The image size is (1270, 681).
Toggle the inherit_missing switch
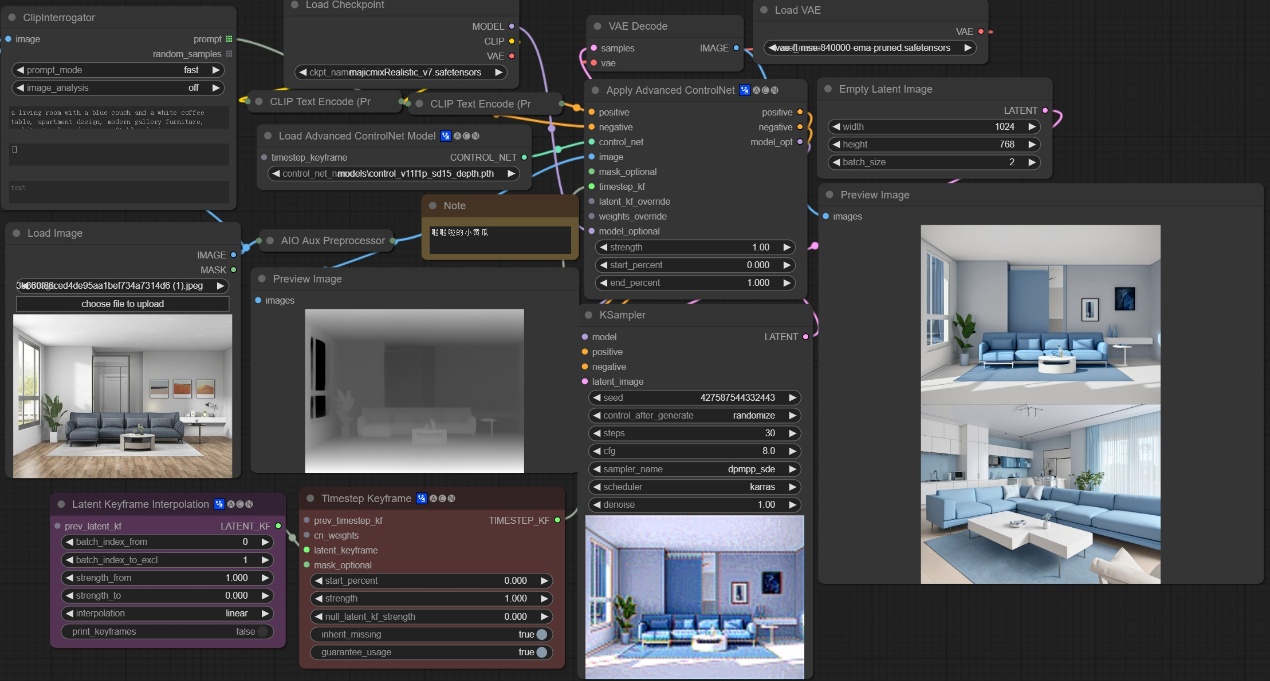(x=541, y=634)
